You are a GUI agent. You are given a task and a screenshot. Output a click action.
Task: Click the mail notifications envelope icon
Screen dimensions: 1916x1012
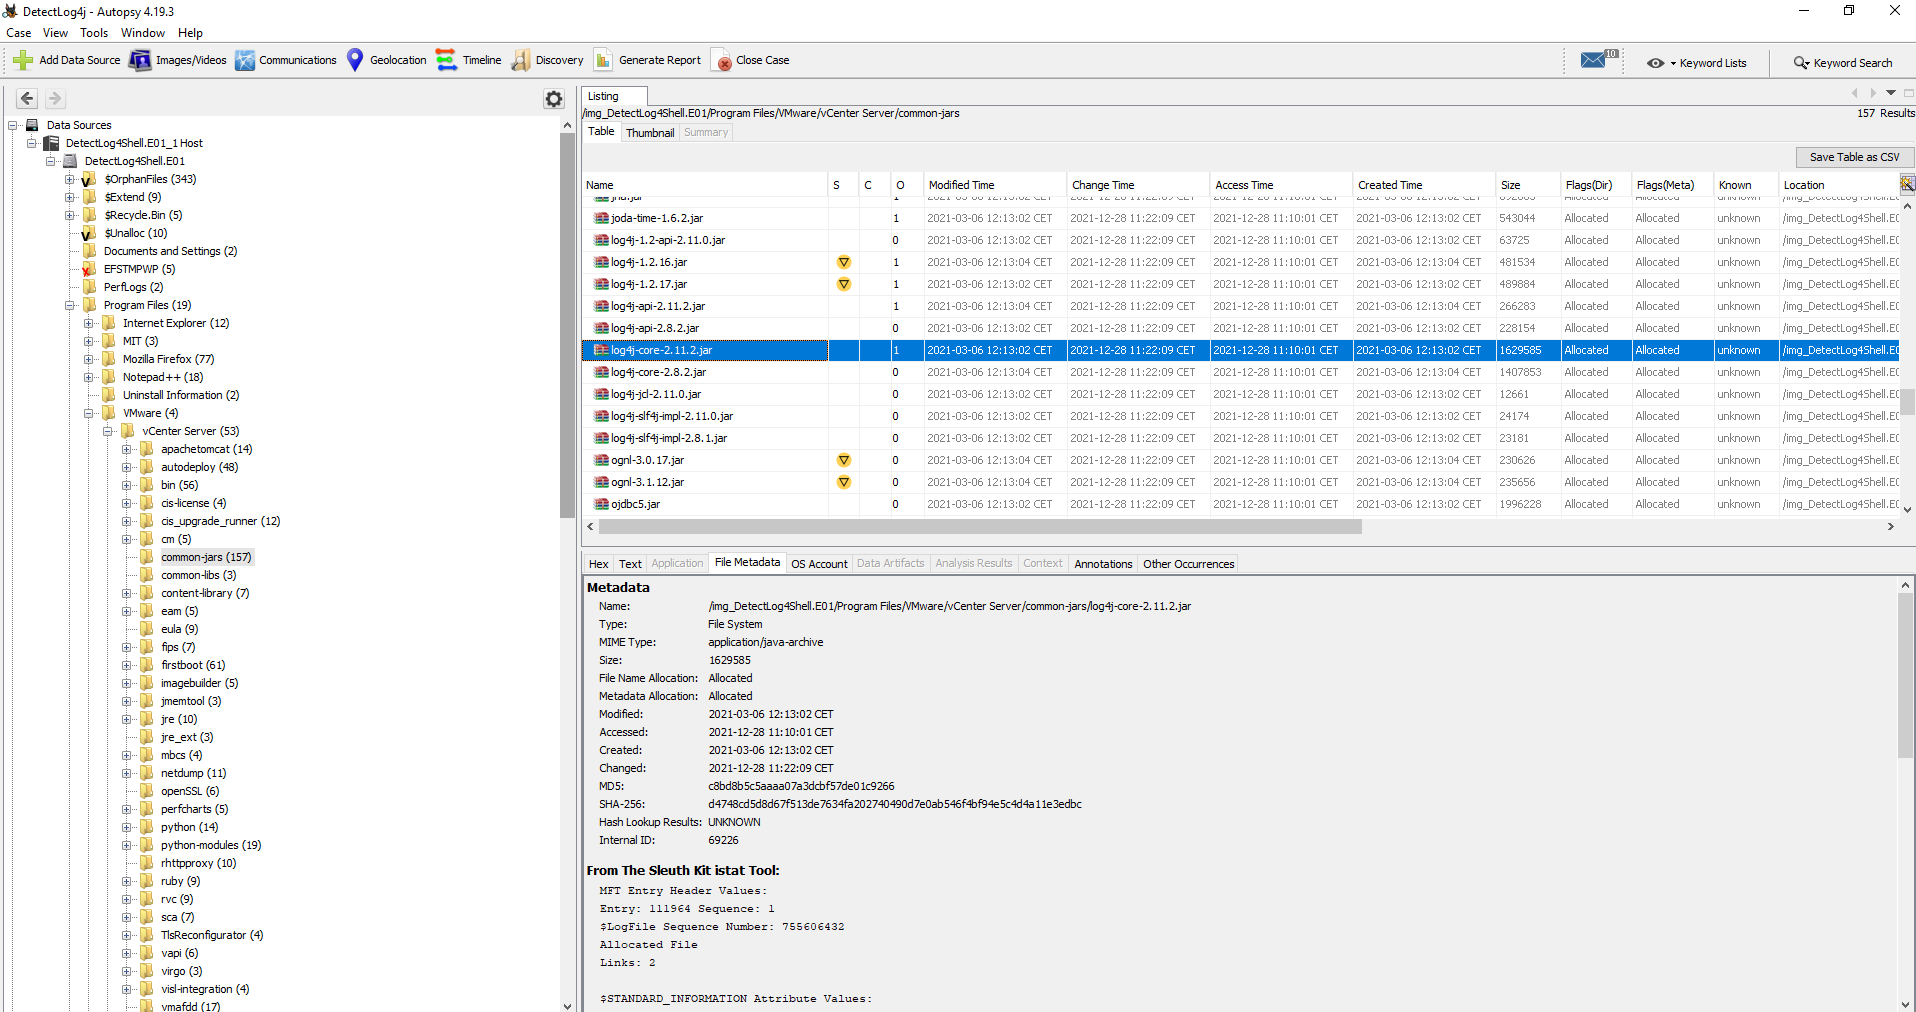pos(1594,60)
